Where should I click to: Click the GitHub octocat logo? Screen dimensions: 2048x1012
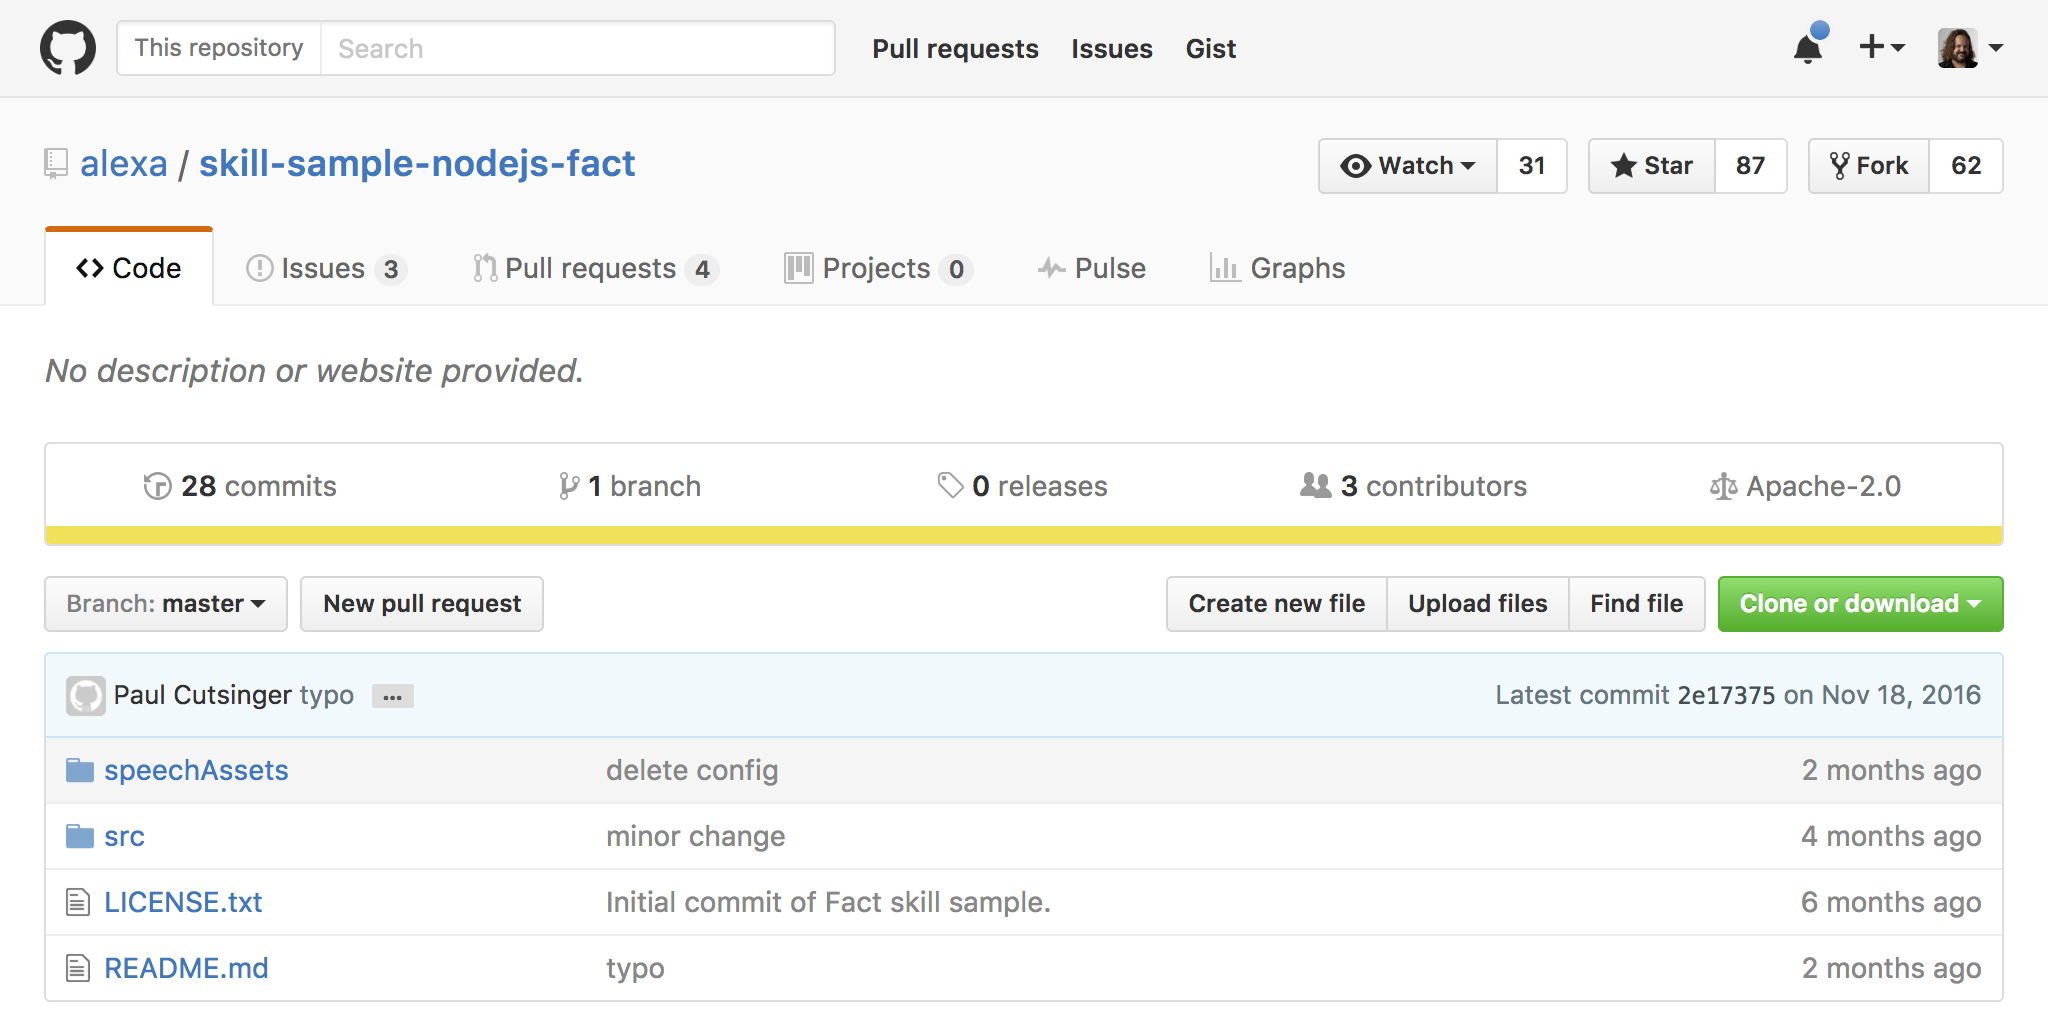68,48
